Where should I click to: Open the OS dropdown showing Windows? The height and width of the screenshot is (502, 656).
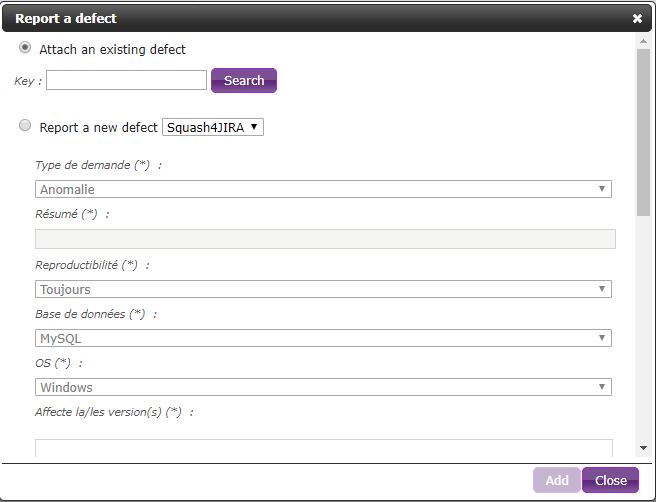pos(322,387)
